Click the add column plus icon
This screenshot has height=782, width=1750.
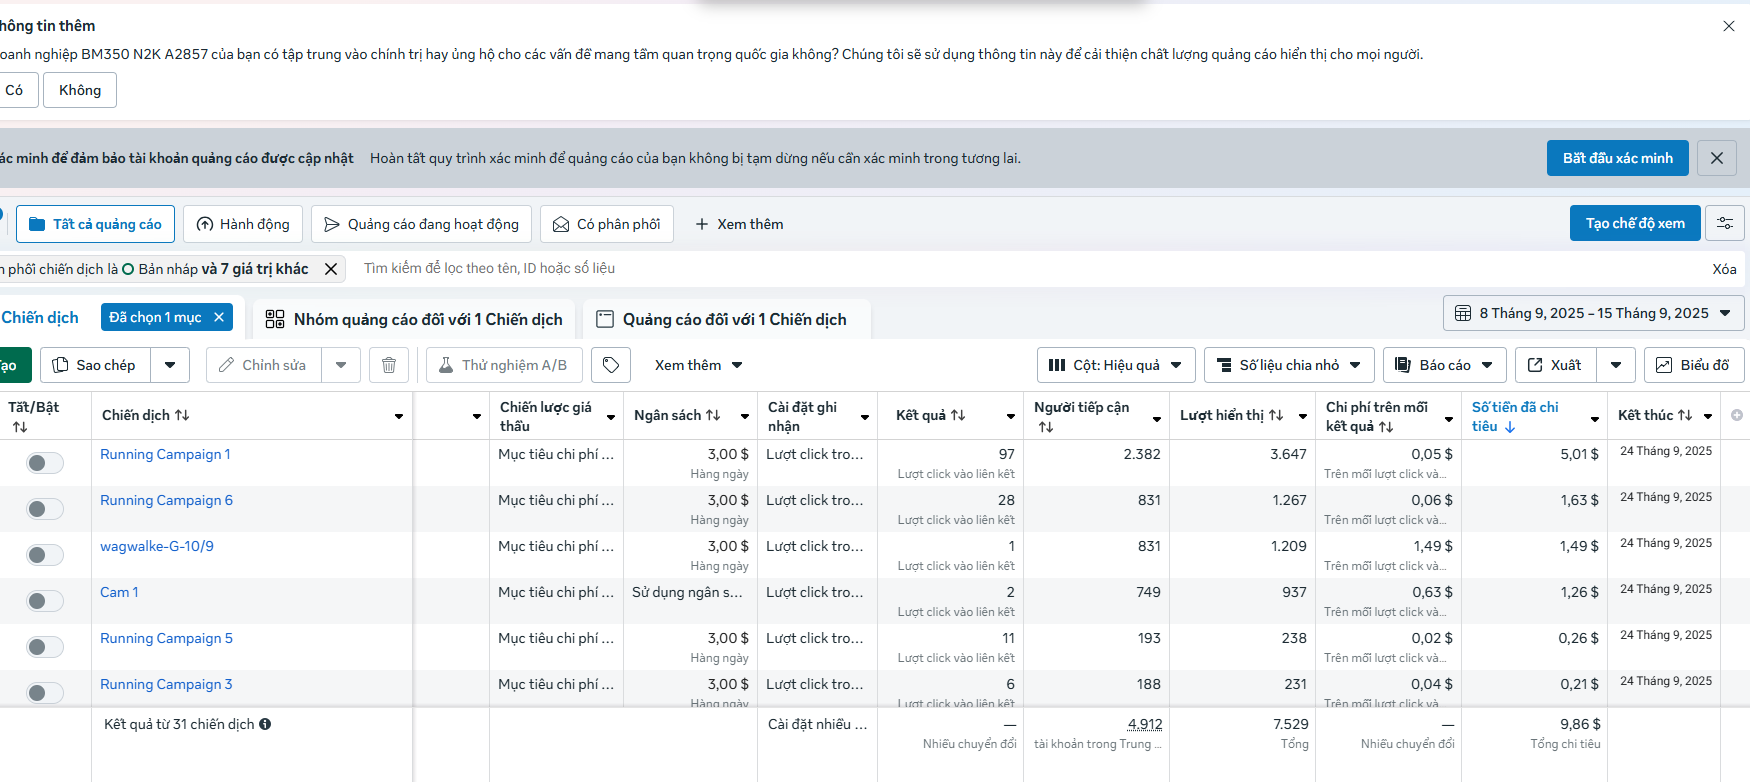click(x=1737, y=415)
